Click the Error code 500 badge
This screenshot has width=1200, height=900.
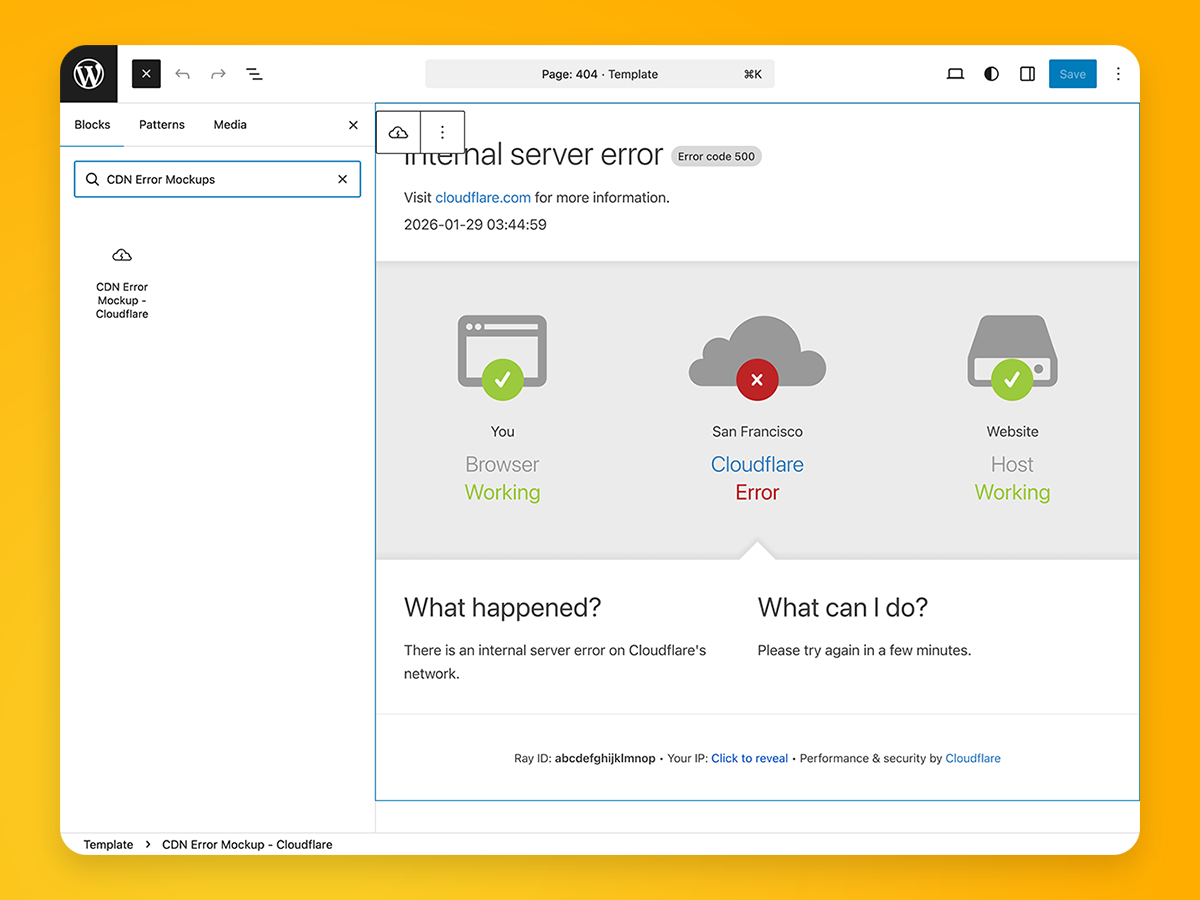coord(716,157)
